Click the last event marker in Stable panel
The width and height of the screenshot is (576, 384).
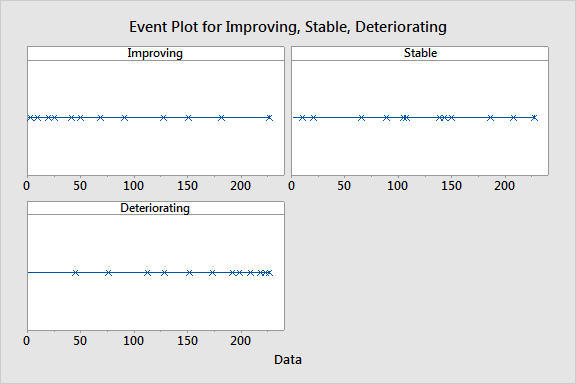tap(534, 118)
